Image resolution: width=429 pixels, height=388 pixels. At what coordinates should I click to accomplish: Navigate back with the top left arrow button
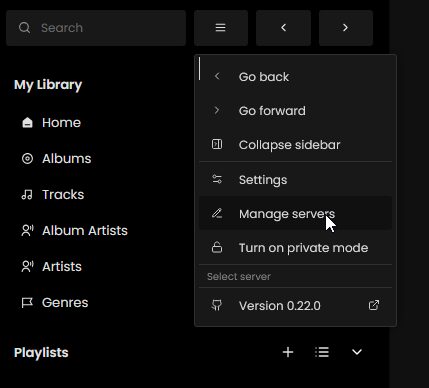(283, 28)
